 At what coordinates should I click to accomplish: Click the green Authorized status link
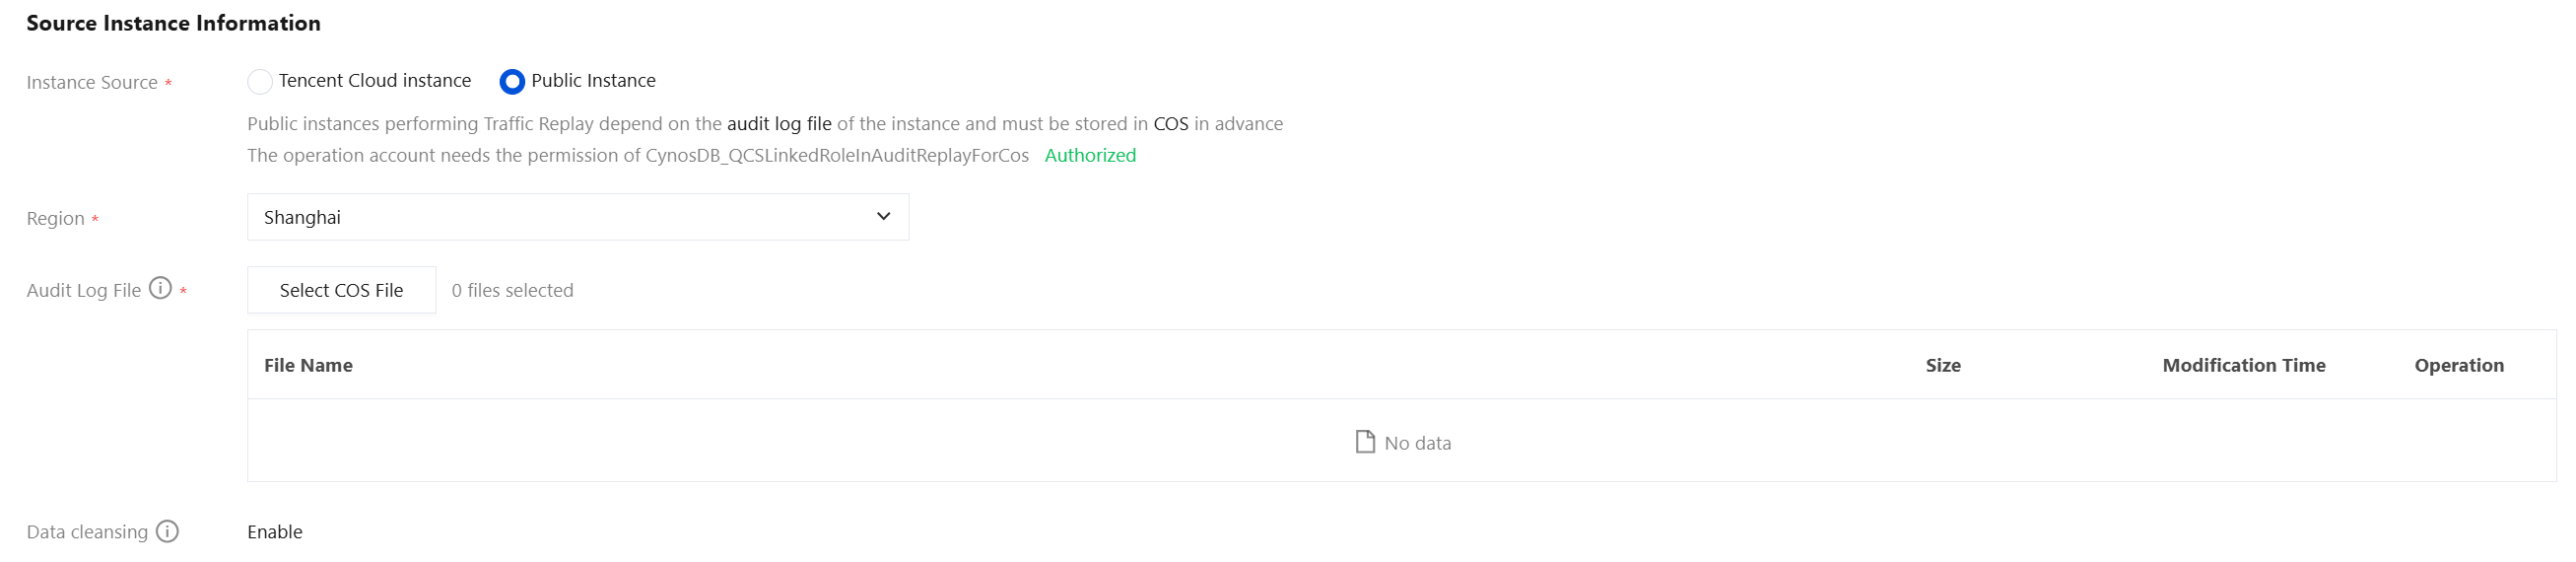click(1090, 155)
